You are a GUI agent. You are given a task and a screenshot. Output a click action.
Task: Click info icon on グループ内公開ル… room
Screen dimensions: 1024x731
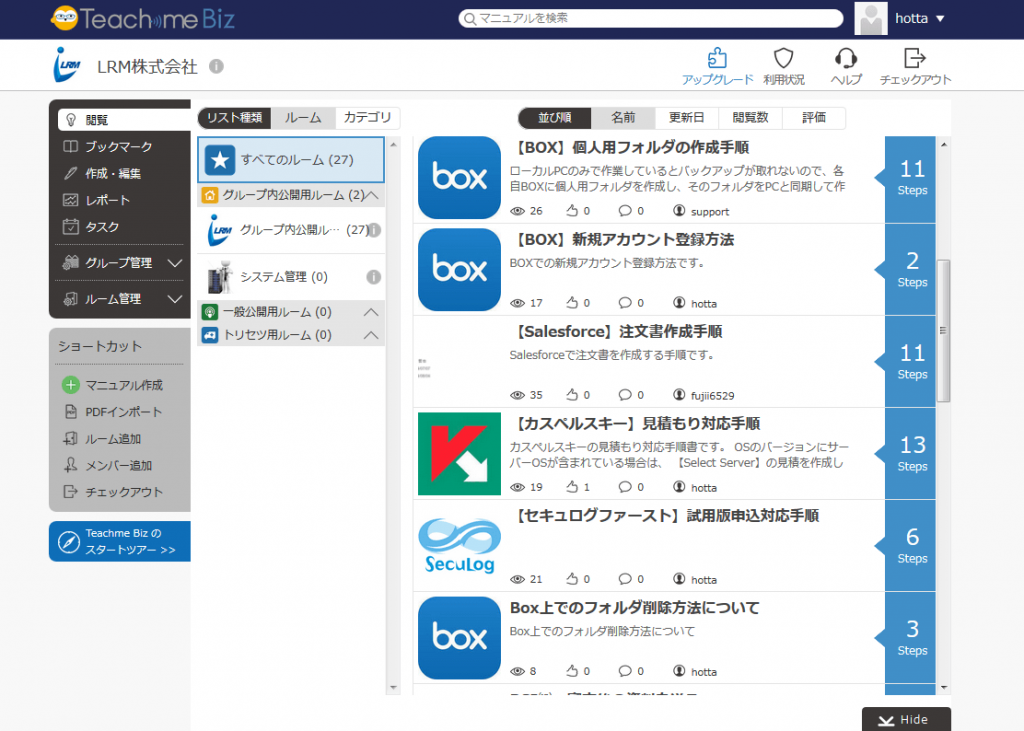coord(374,230)
